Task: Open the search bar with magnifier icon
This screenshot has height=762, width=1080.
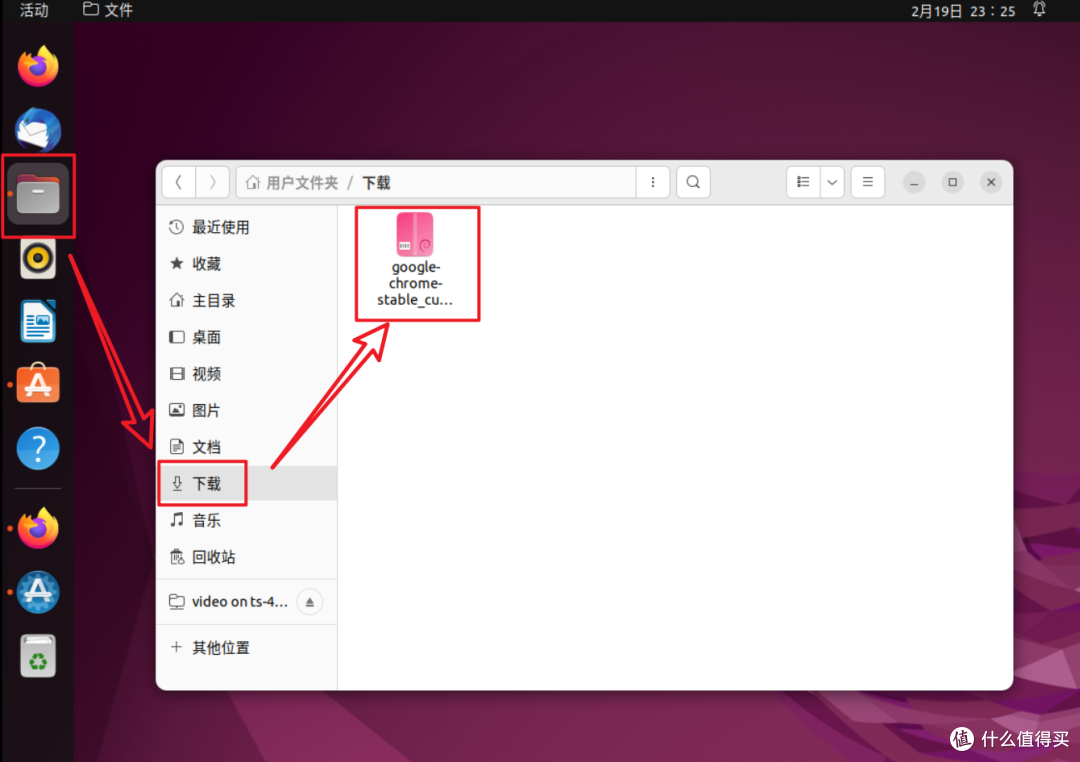Action: click(693, 182)
